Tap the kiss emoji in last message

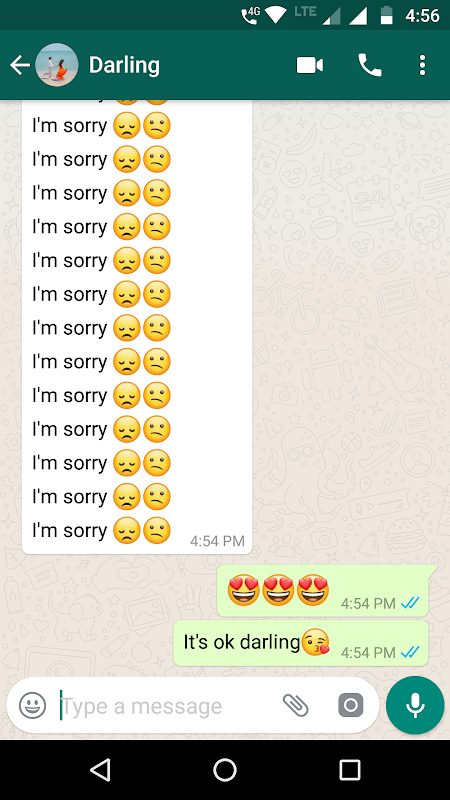[x=315, y=642]
